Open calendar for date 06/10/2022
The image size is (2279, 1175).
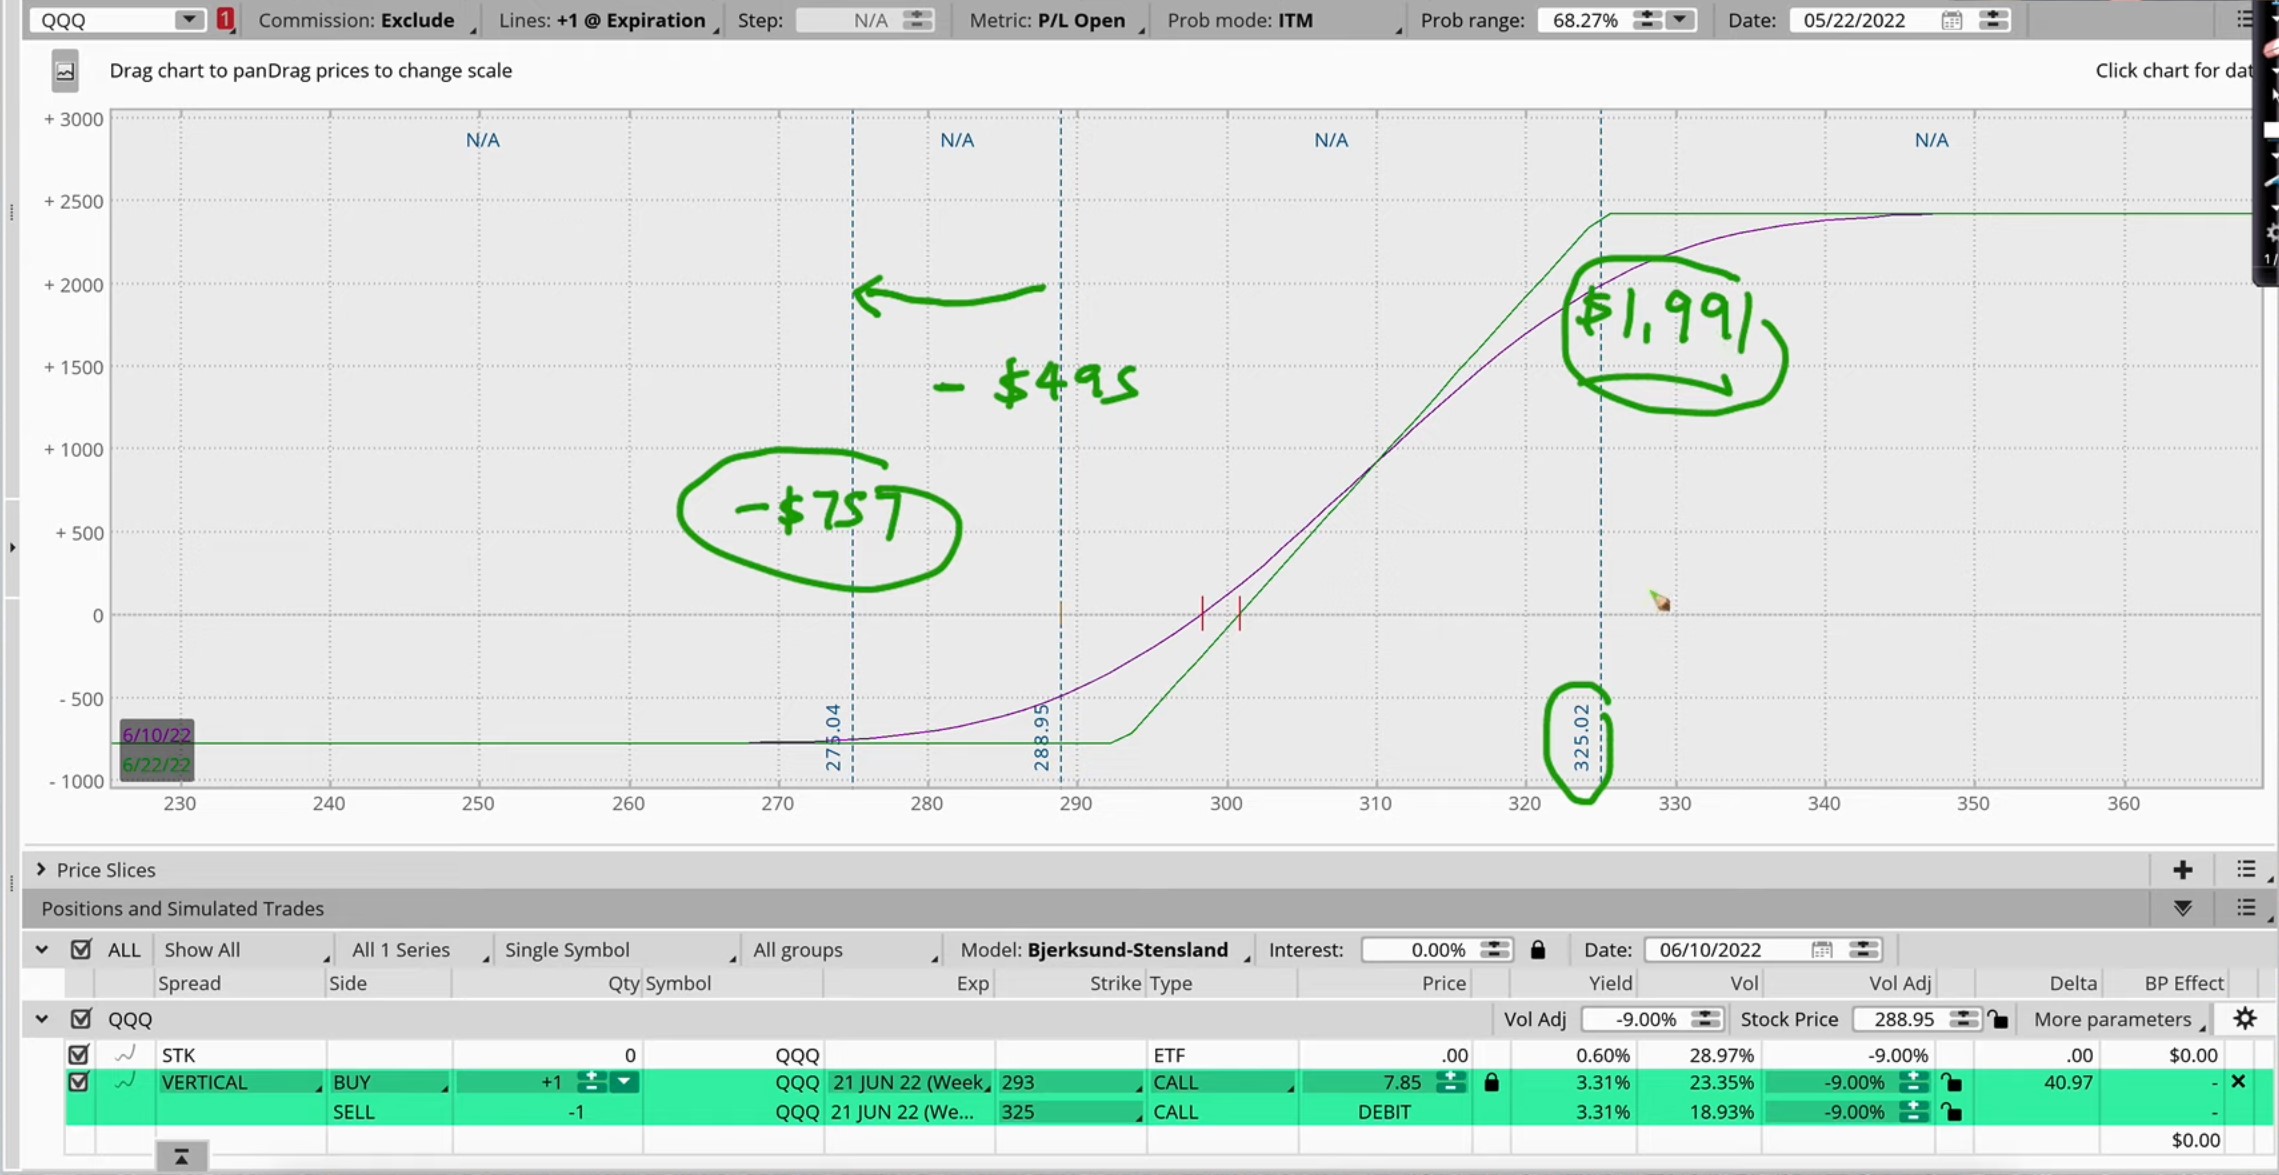pyautogui.click(x=1821, y=950)
